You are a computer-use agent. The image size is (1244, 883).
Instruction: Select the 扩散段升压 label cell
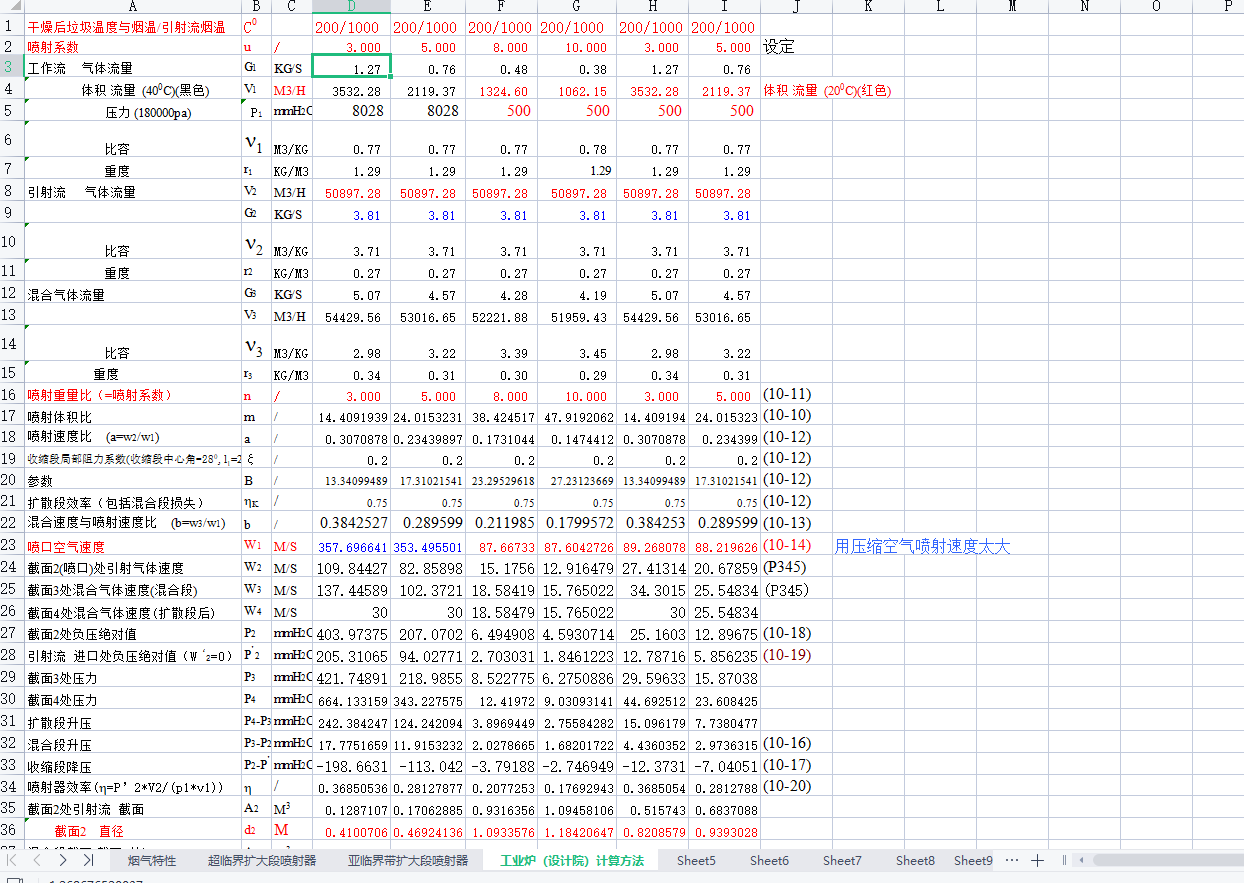pyautogui.click(x=133, y=721)
